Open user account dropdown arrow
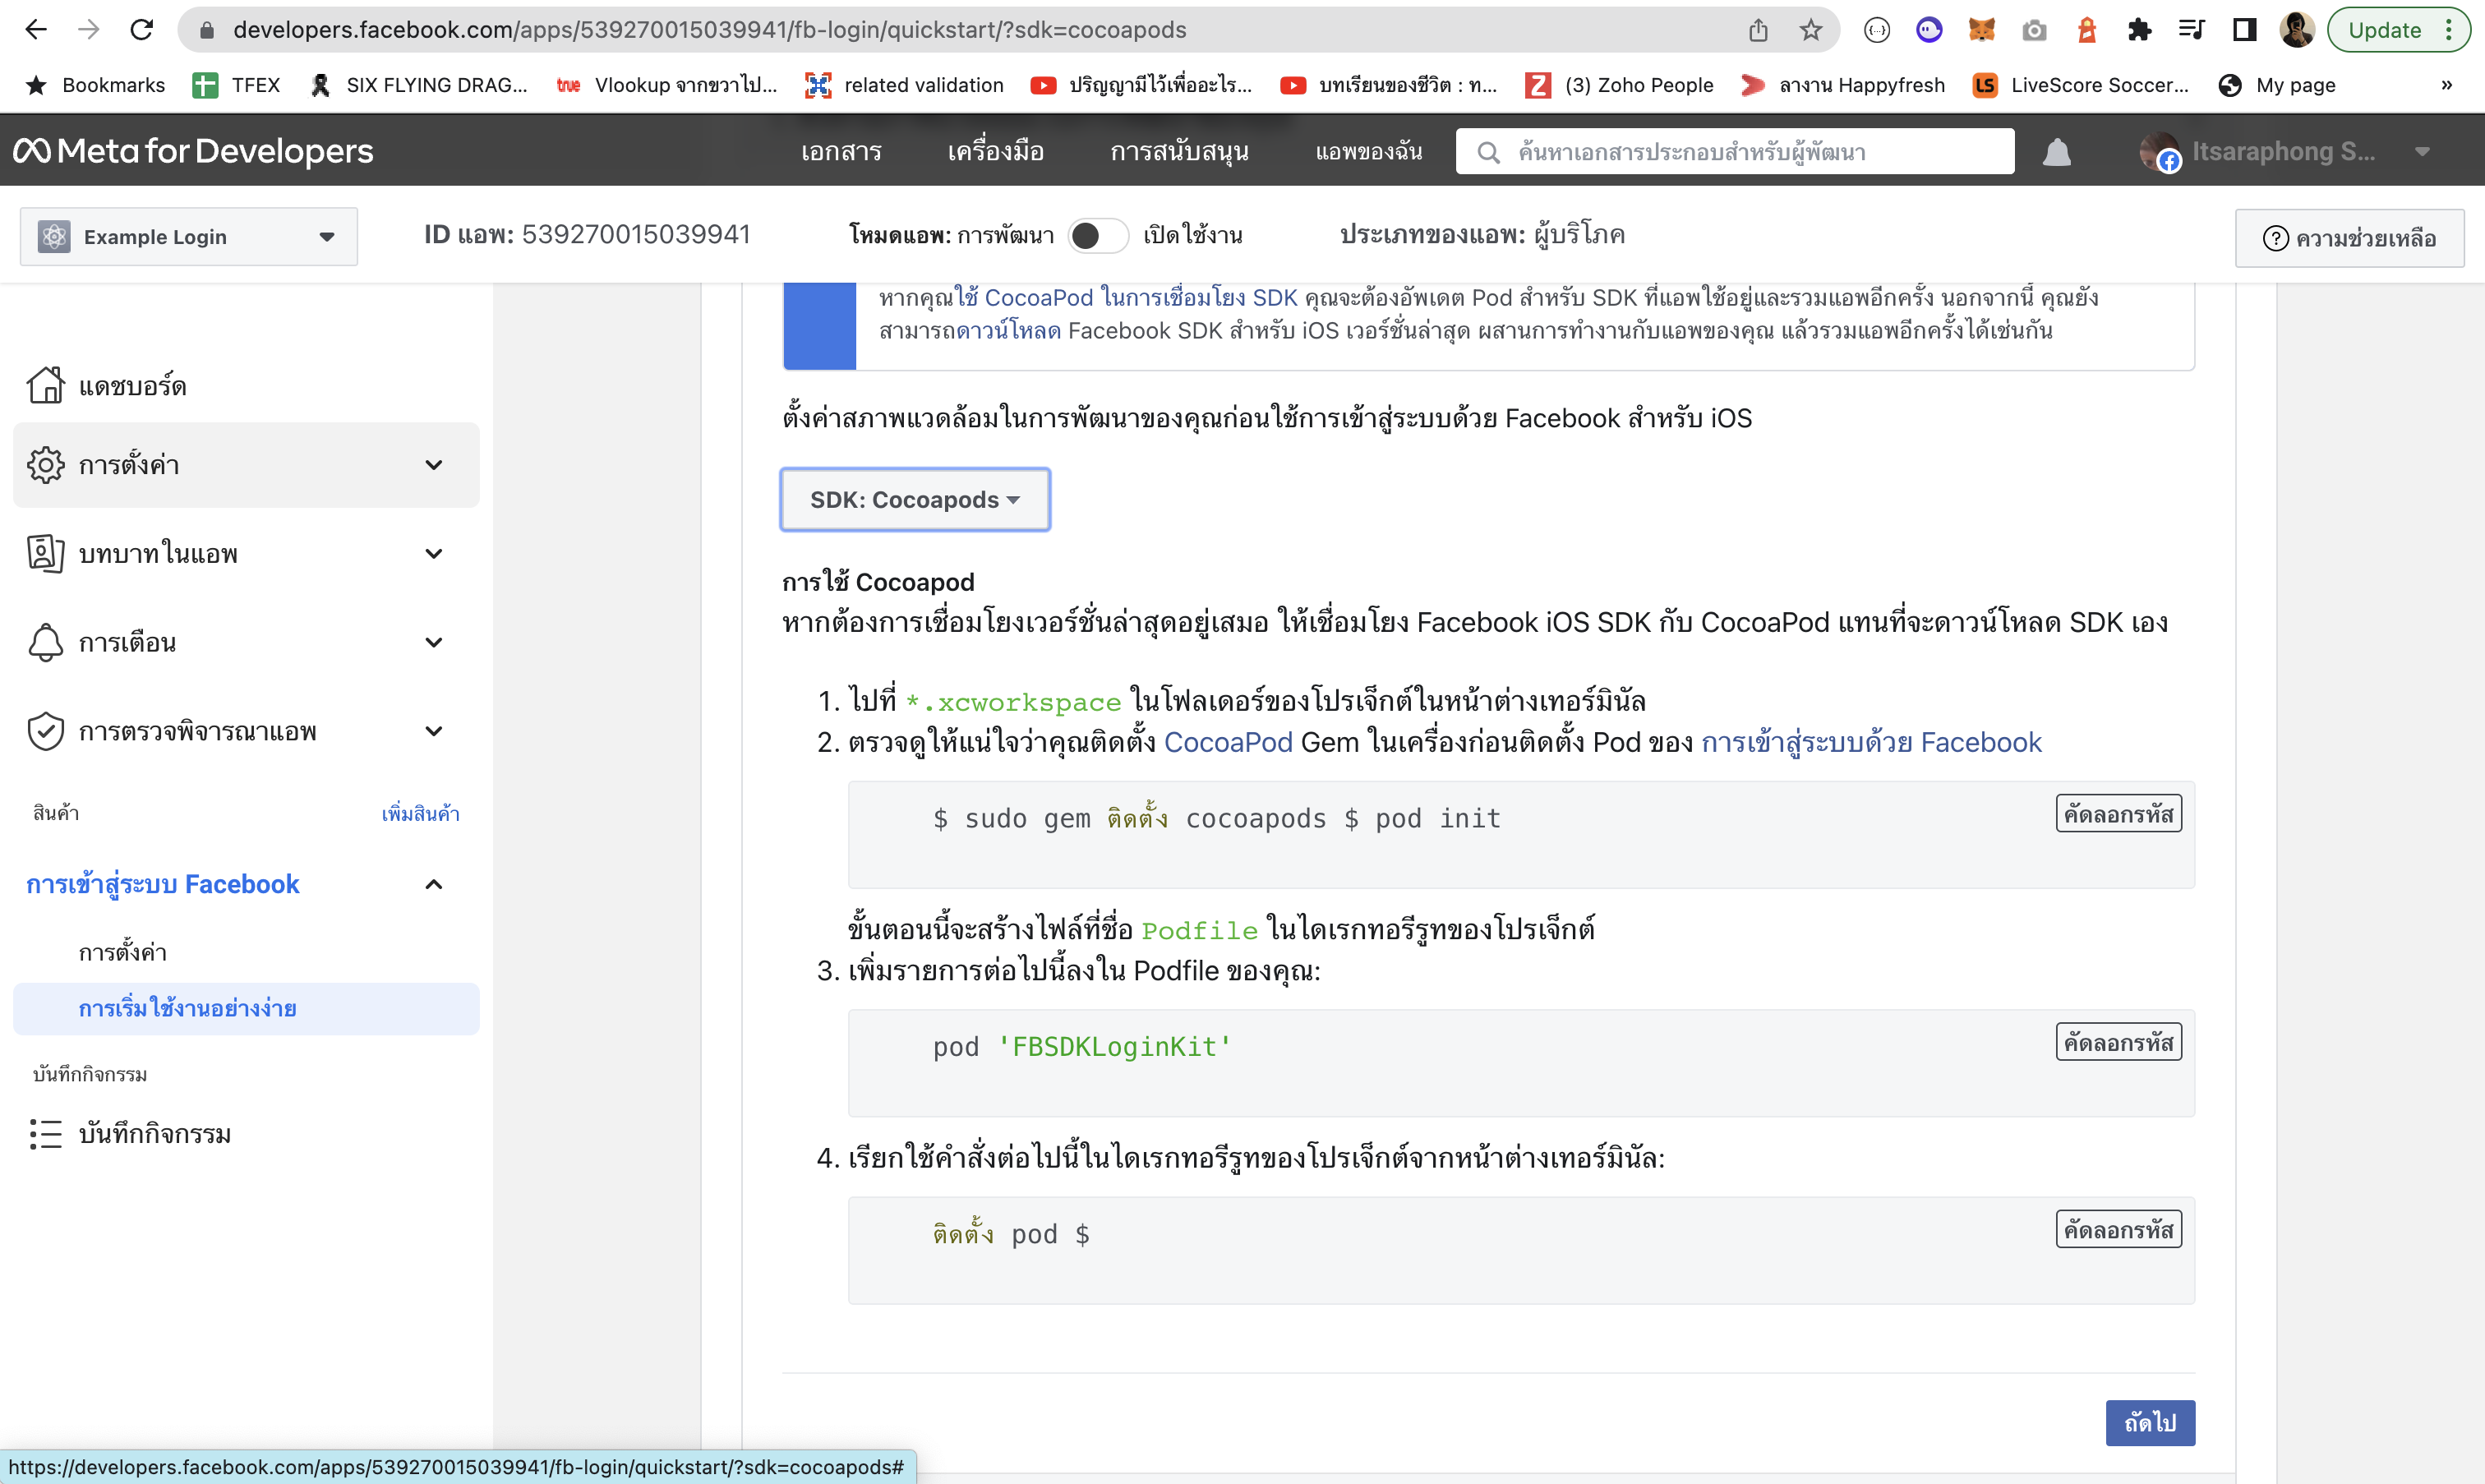The width and height of the screenshot is (2485, 1484). click(2422, 152)
